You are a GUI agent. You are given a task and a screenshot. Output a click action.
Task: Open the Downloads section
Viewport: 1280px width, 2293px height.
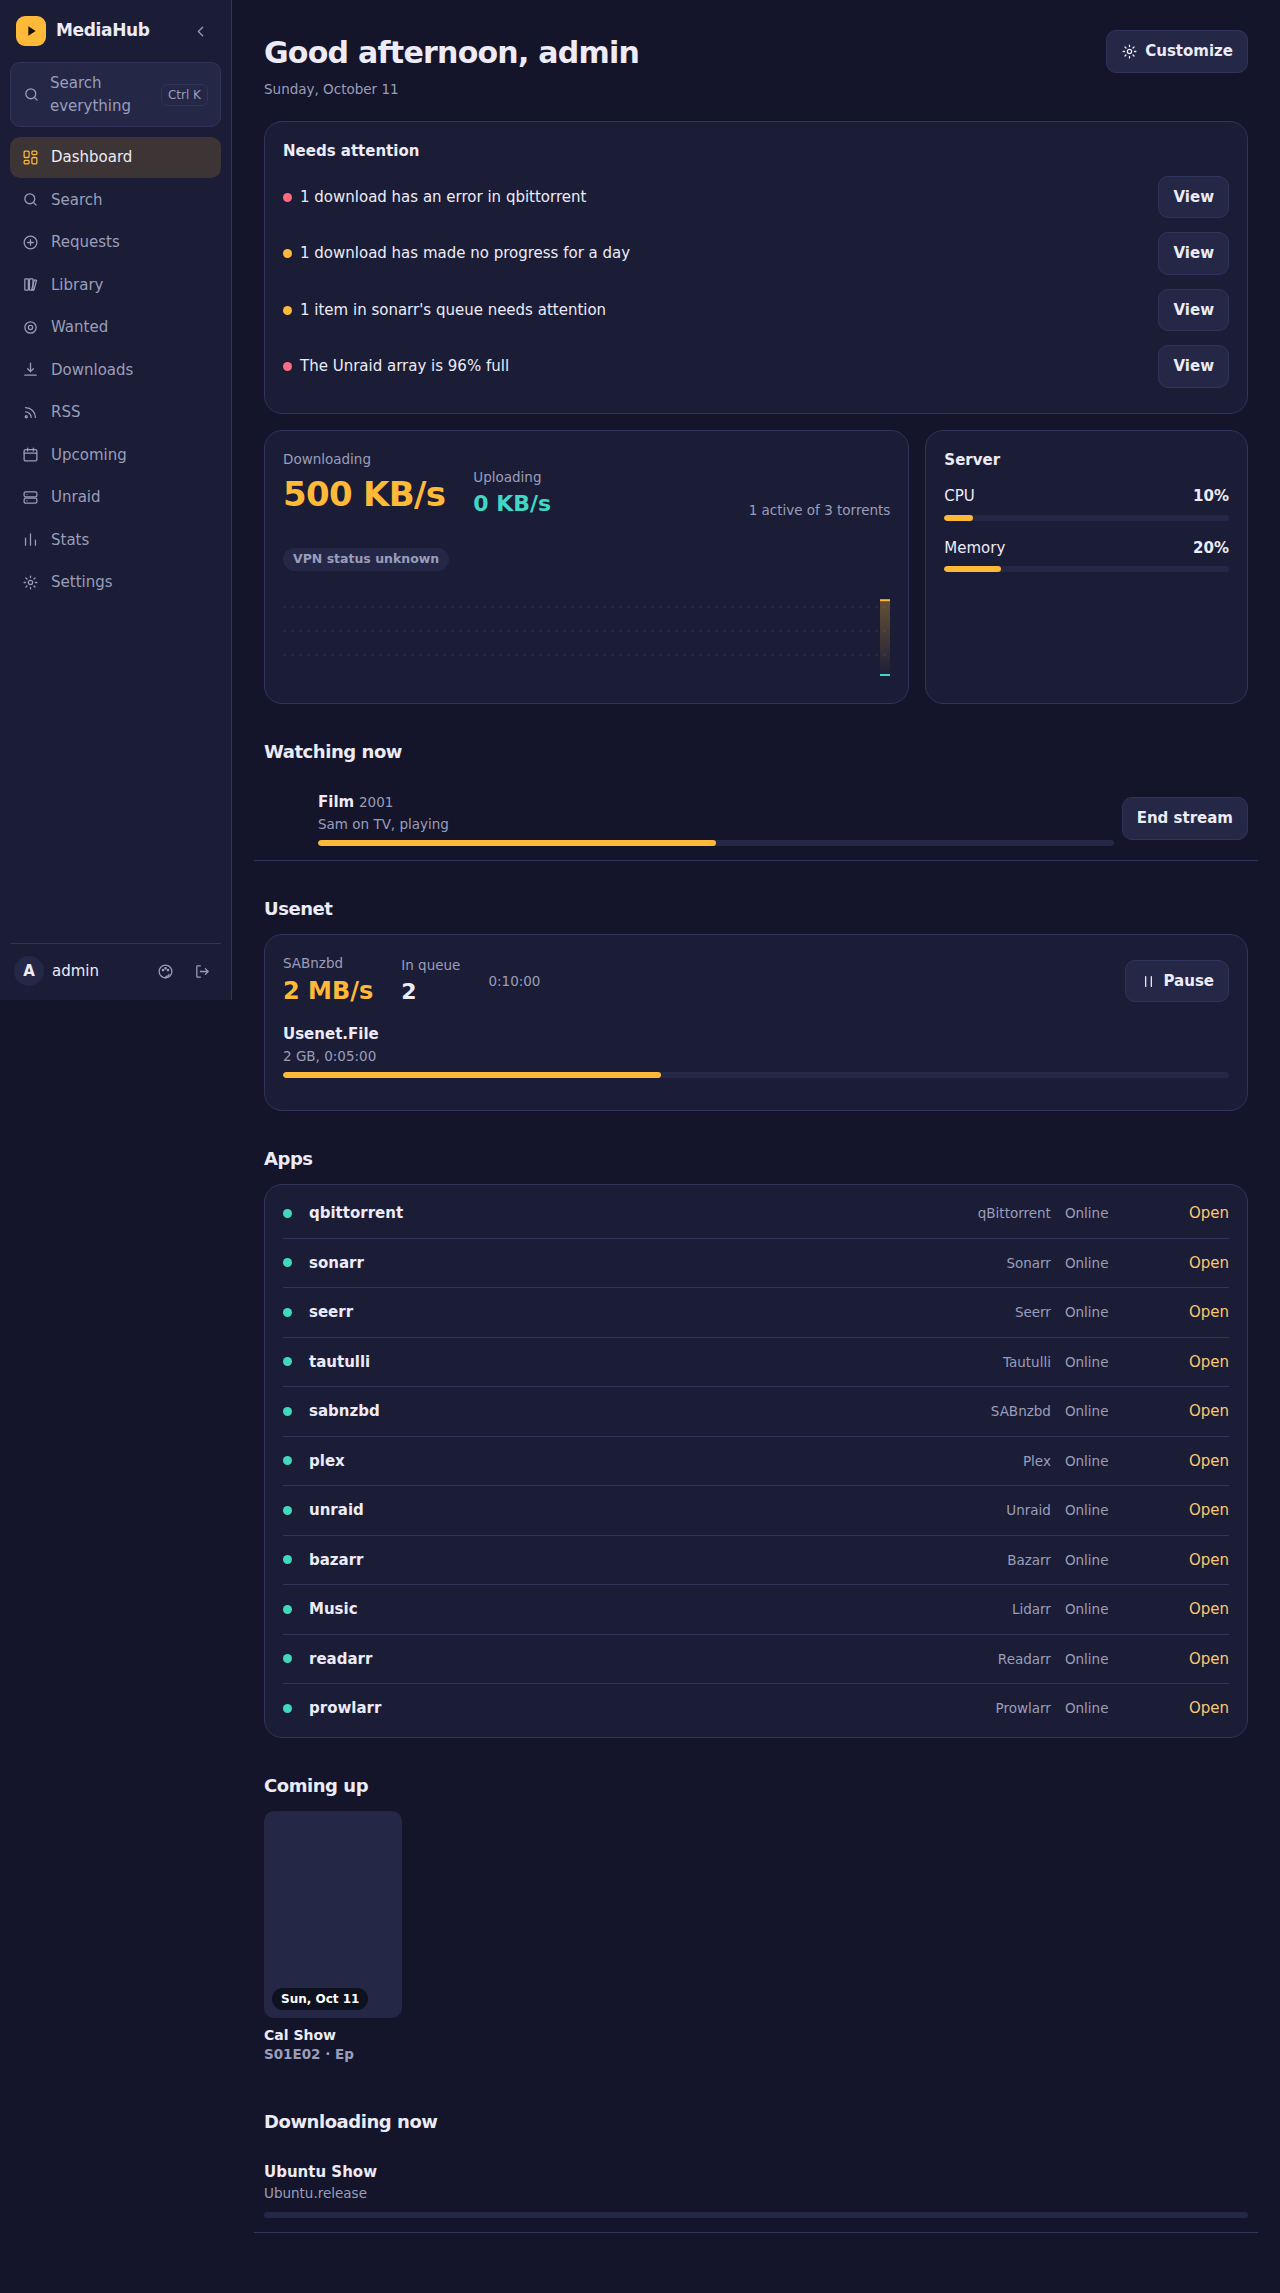pos(115,370)
